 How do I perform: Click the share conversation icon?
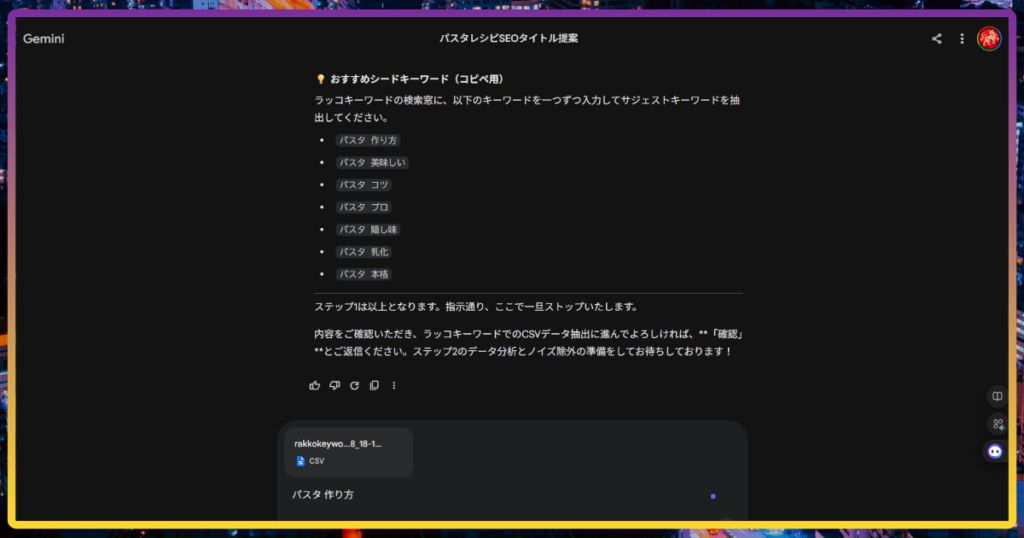pos(937,39)
